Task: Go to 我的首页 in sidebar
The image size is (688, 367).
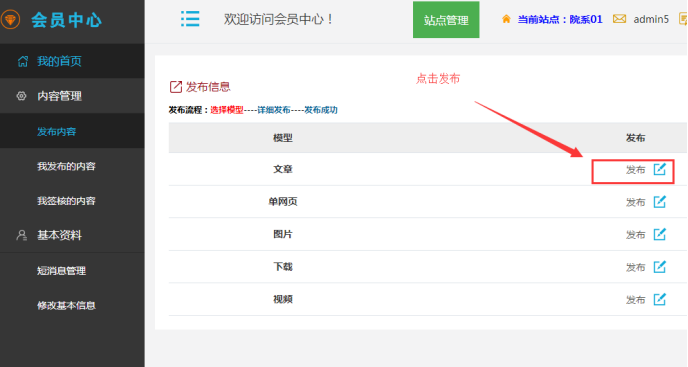Action: tap(72, 61)
